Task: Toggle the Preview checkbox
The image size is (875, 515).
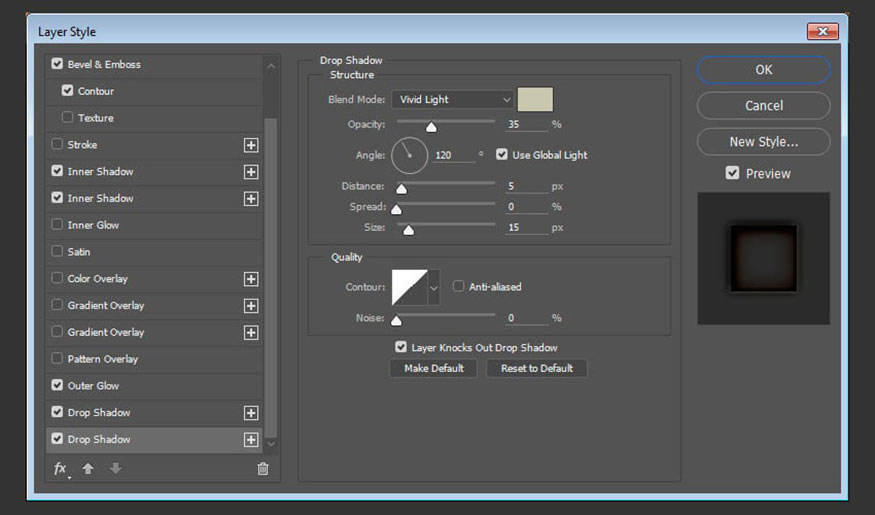Action: tap(732, 173)
